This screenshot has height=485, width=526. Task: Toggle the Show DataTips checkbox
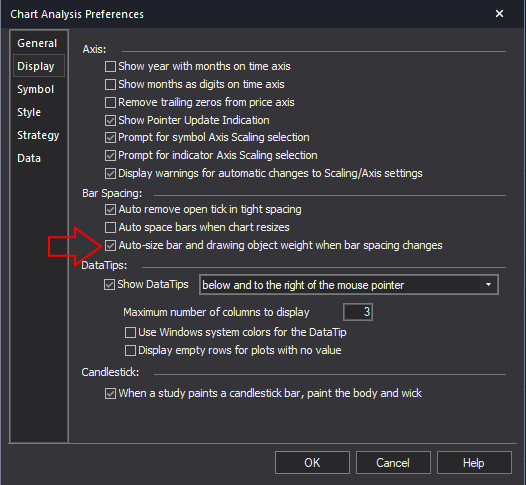(109, 284)
